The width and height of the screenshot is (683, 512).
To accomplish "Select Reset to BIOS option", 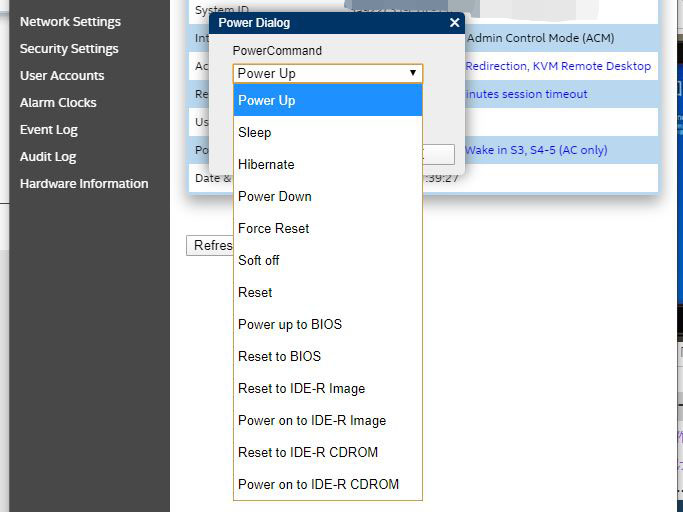I will point(328,356).
